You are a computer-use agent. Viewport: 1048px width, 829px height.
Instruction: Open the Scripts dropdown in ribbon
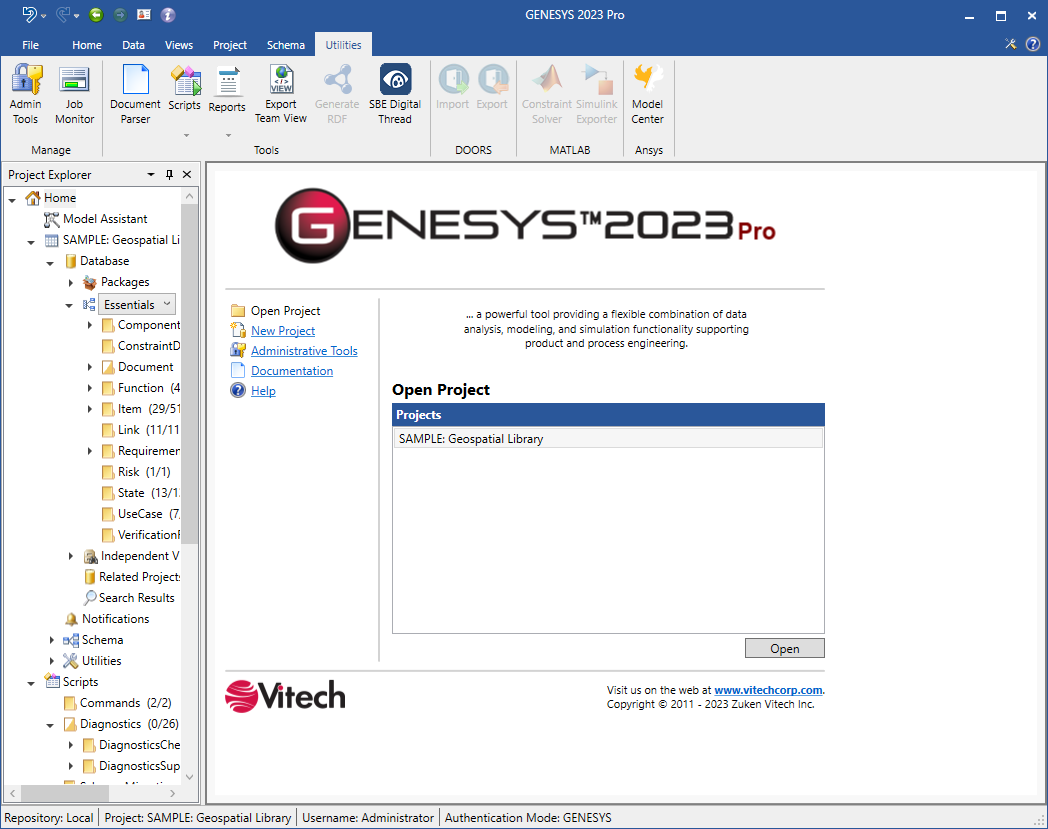pyautogui.click(x=185, y=134)
